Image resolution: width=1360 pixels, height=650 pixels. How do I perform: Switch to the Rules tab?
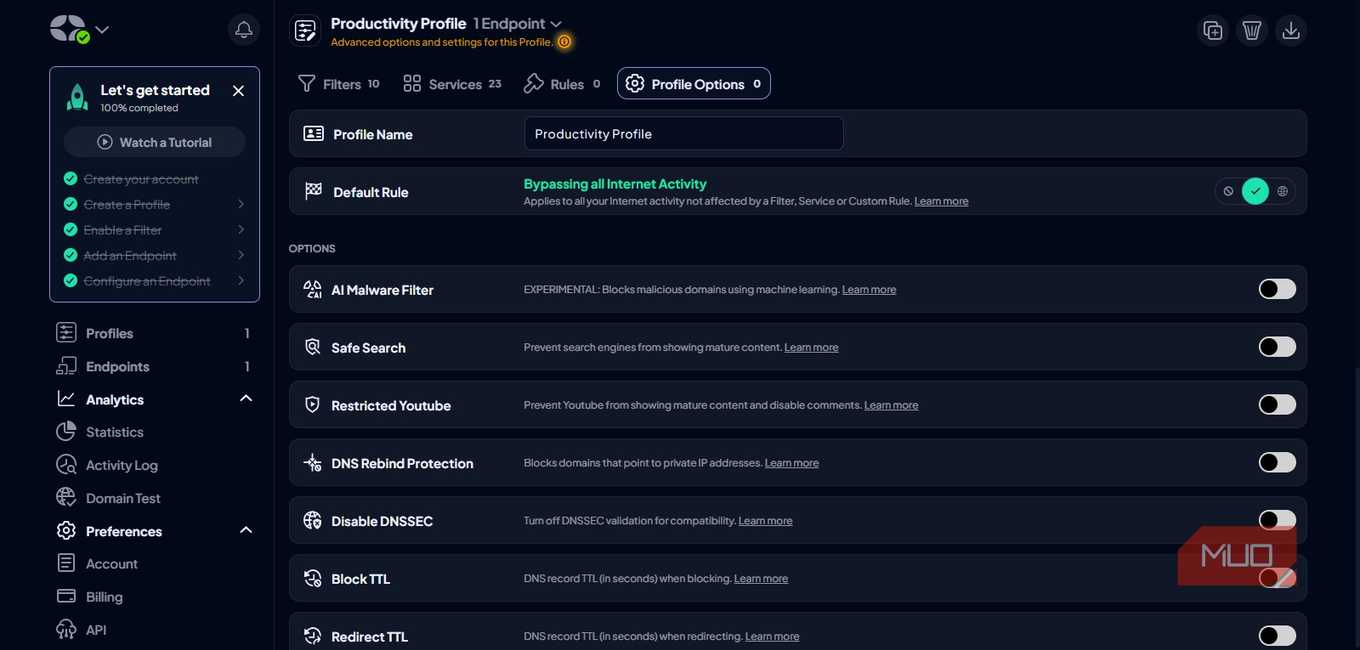coord(562,84)
